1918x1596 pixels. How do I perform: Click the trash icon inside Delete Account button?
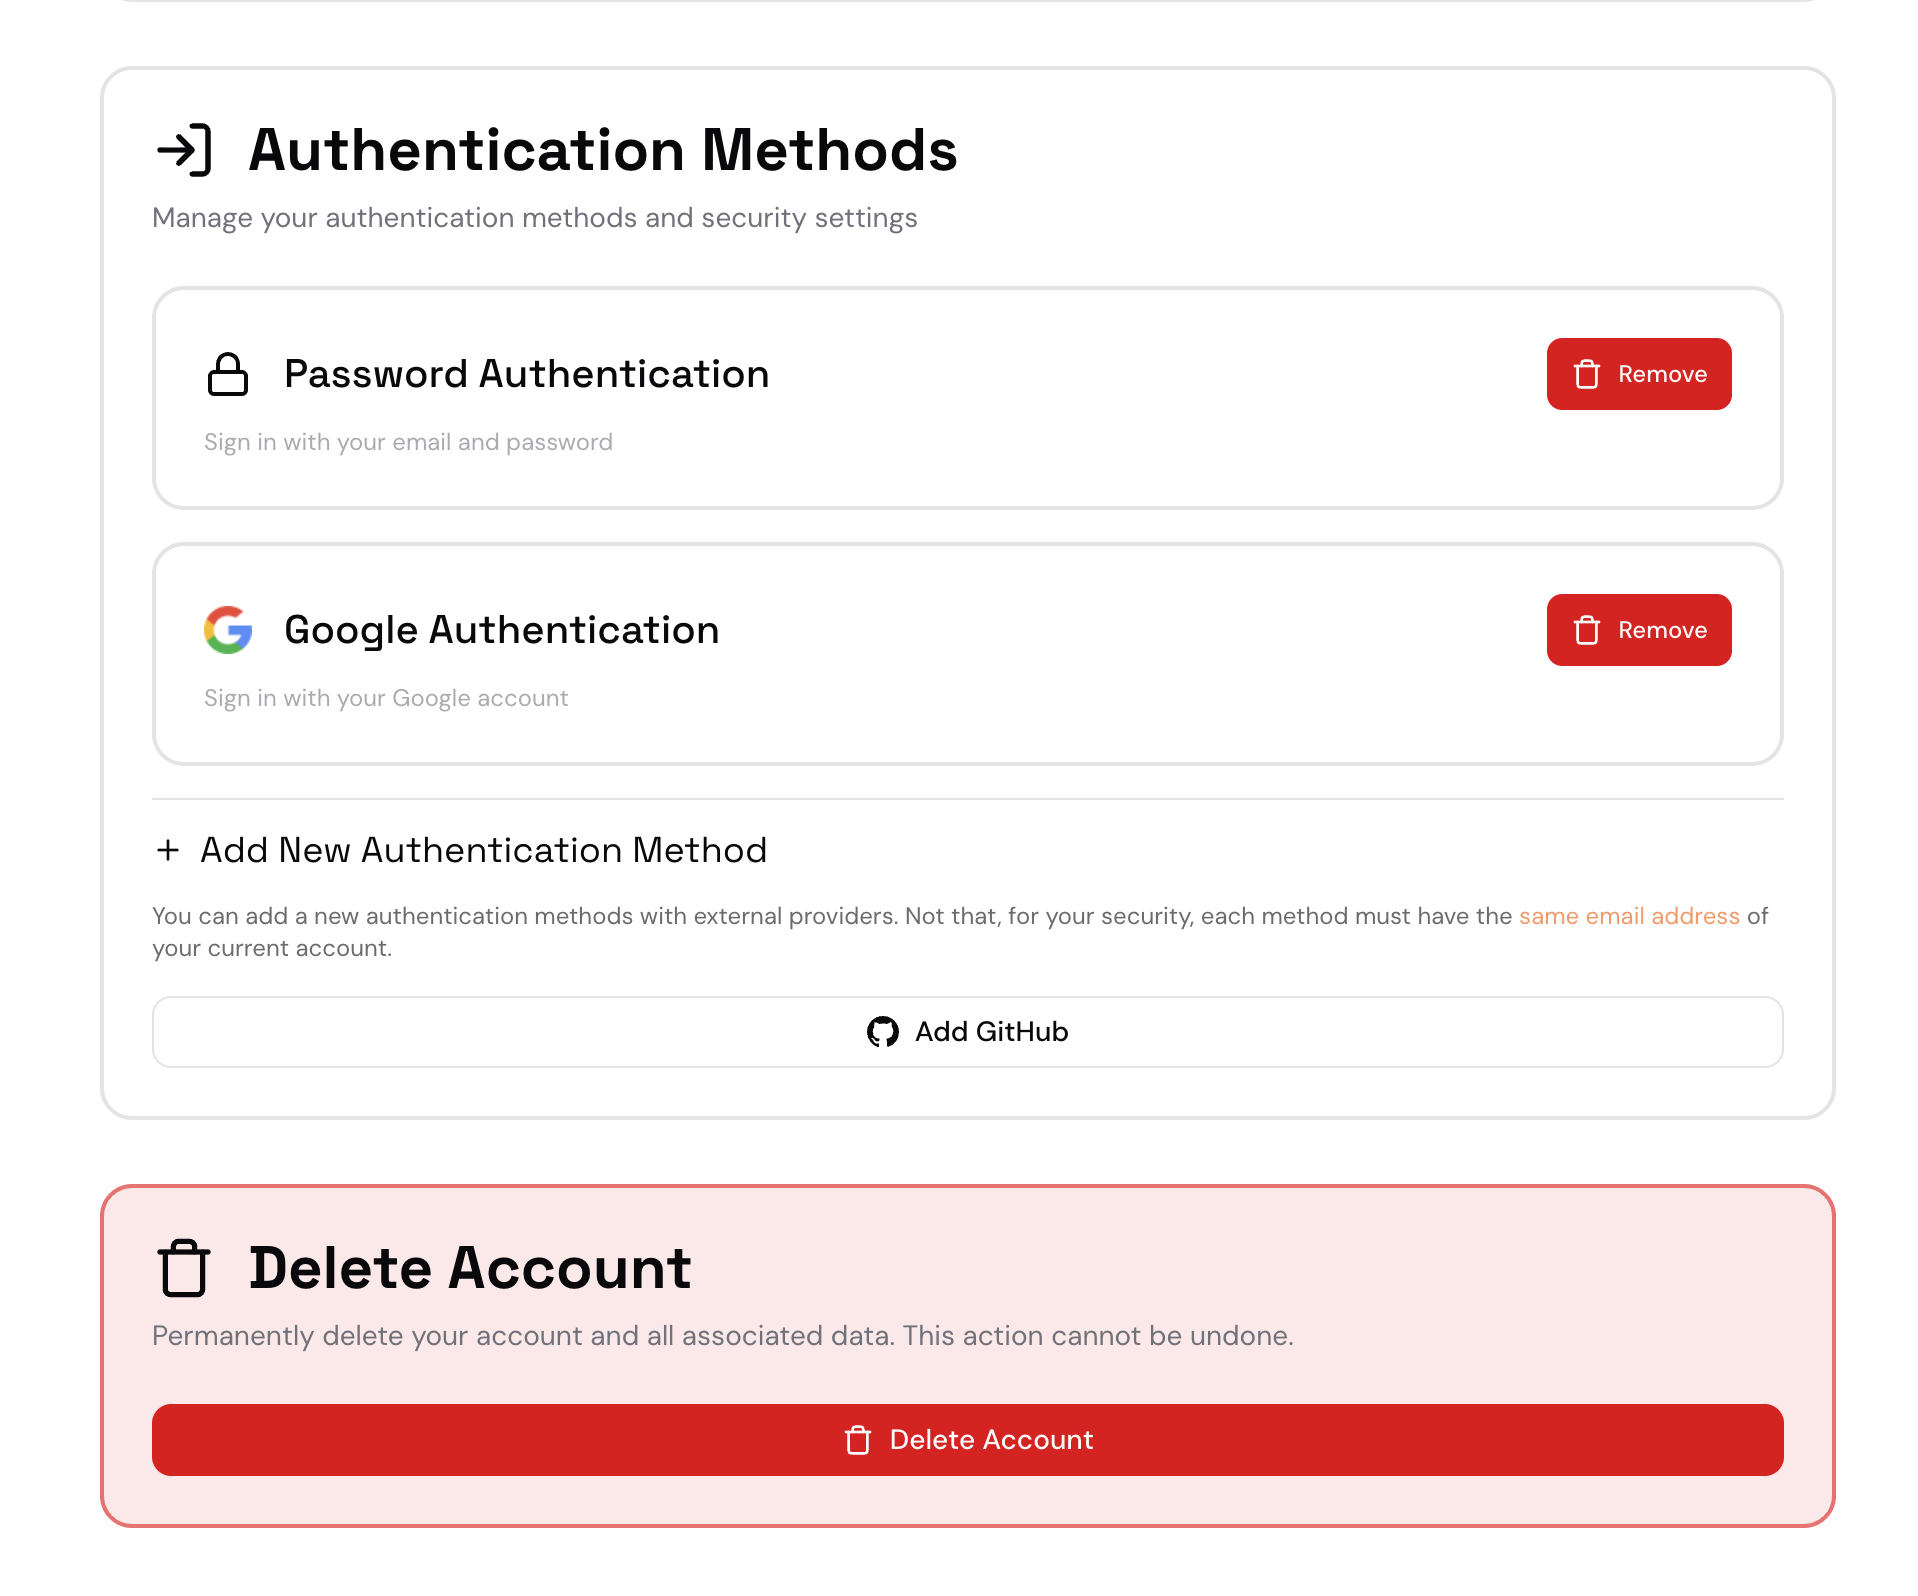pos(858,1440)
